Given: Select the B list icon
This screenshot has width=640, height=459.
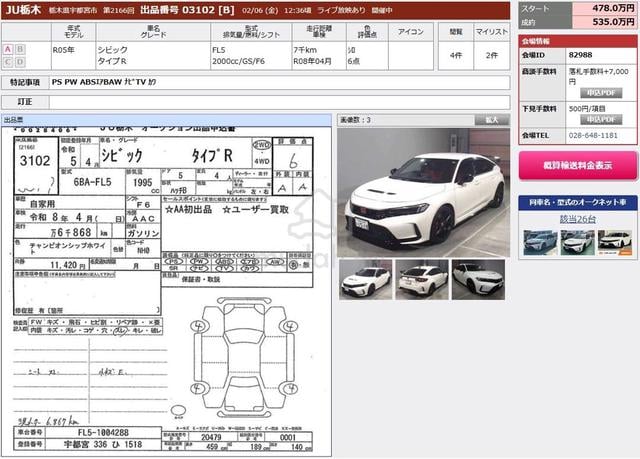Looking at the screenshot, I should (20, 49).
